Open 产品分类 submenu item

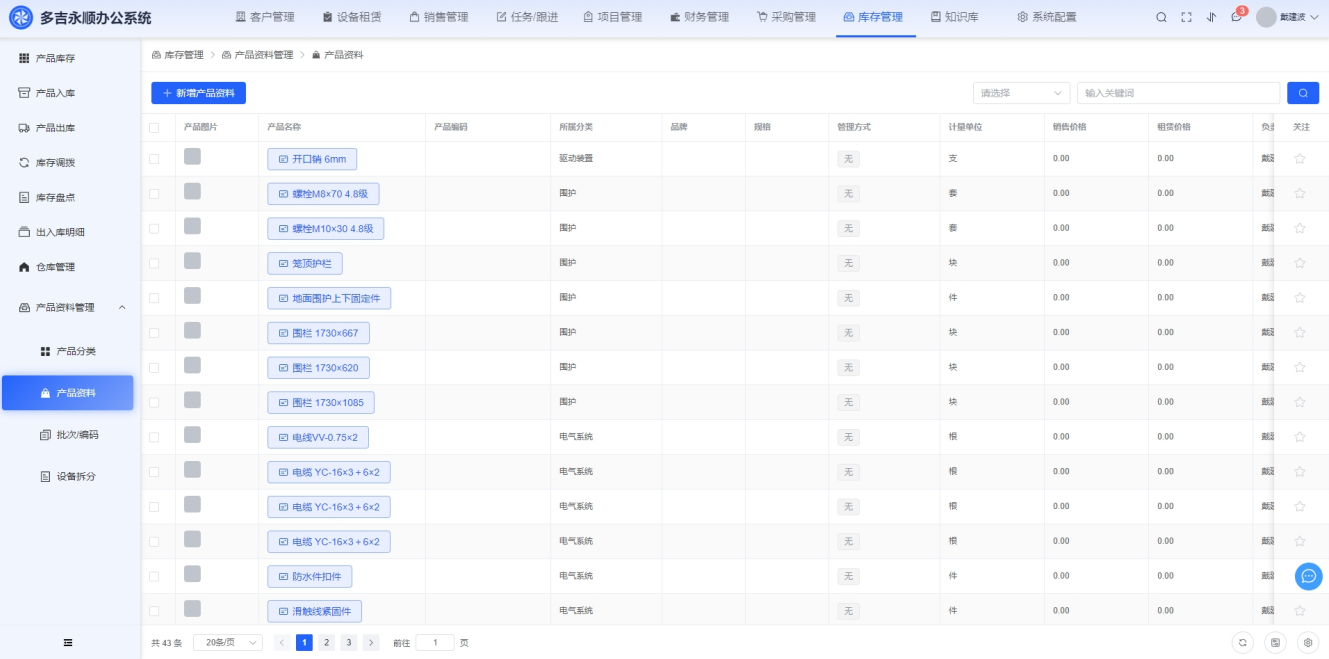click(x=68, y=351)
